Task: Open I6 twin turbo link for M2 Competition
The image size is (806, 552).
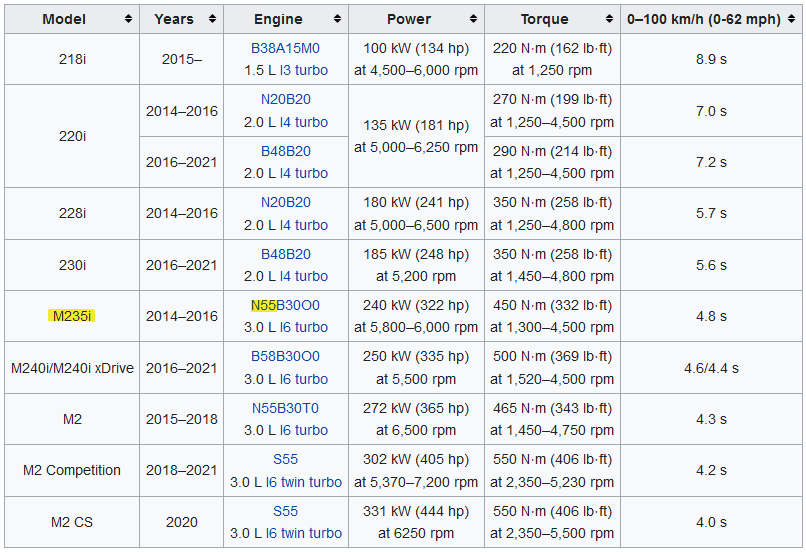Action: (x=304, y=482)
